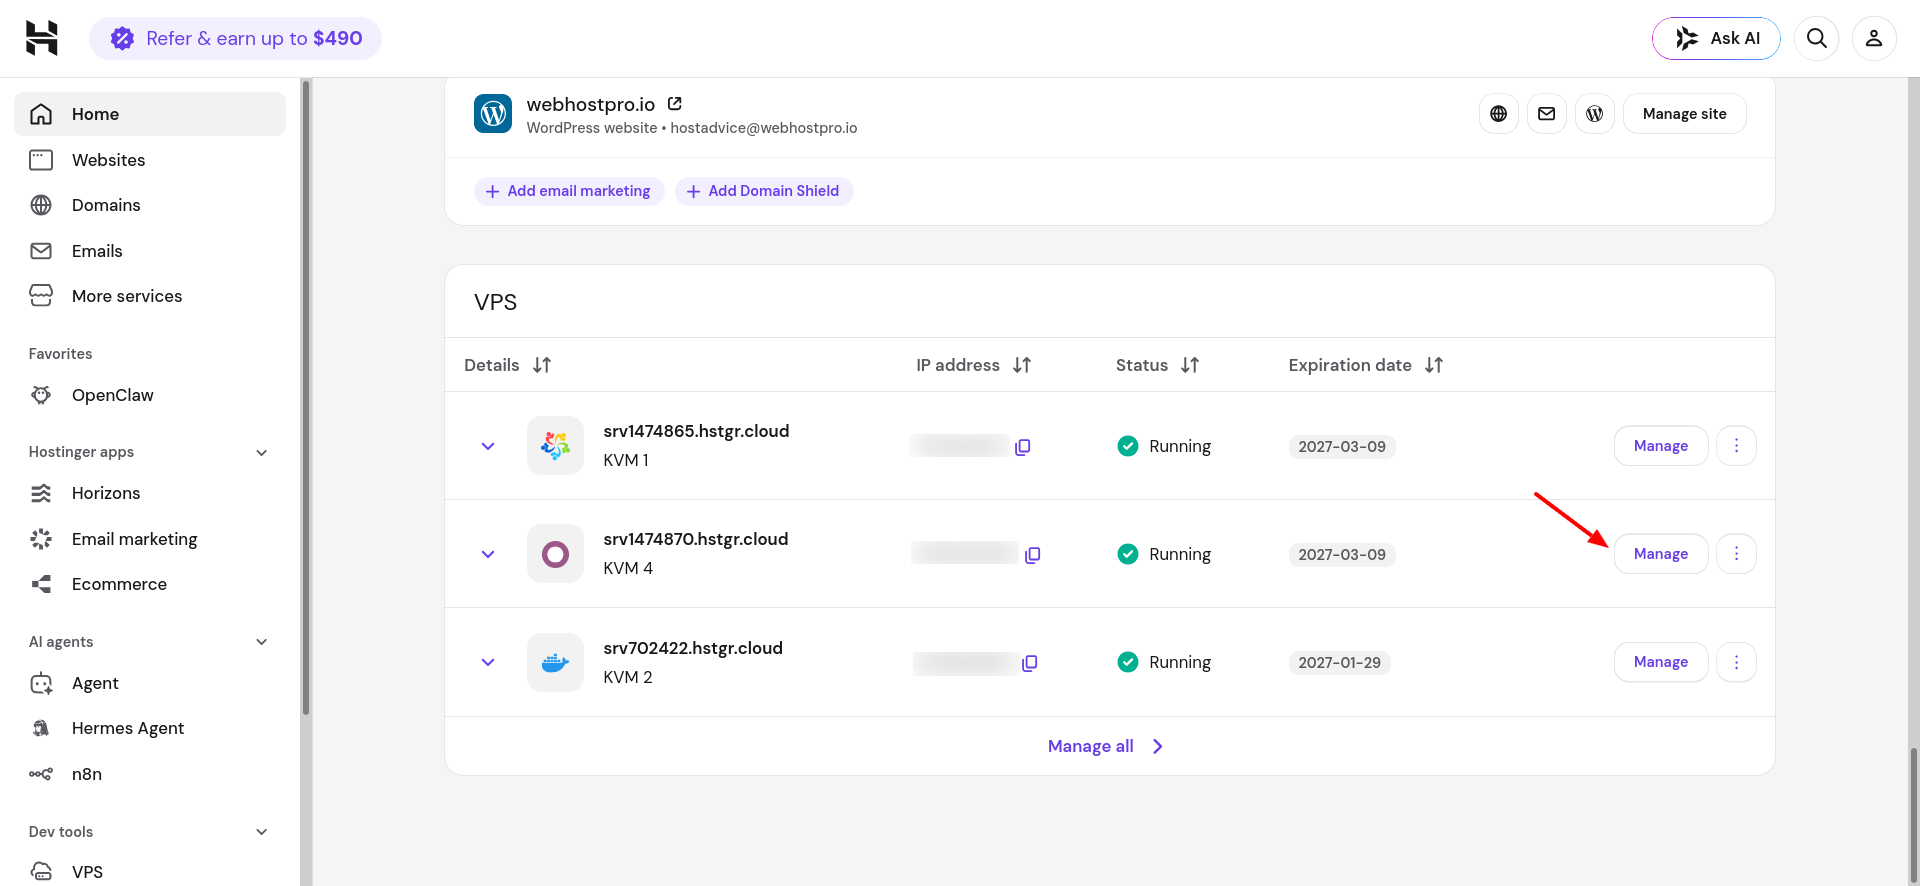The image size is (1920, 886).
Task: Click Running status of KVM 4 server
Action: (1164, 554)
